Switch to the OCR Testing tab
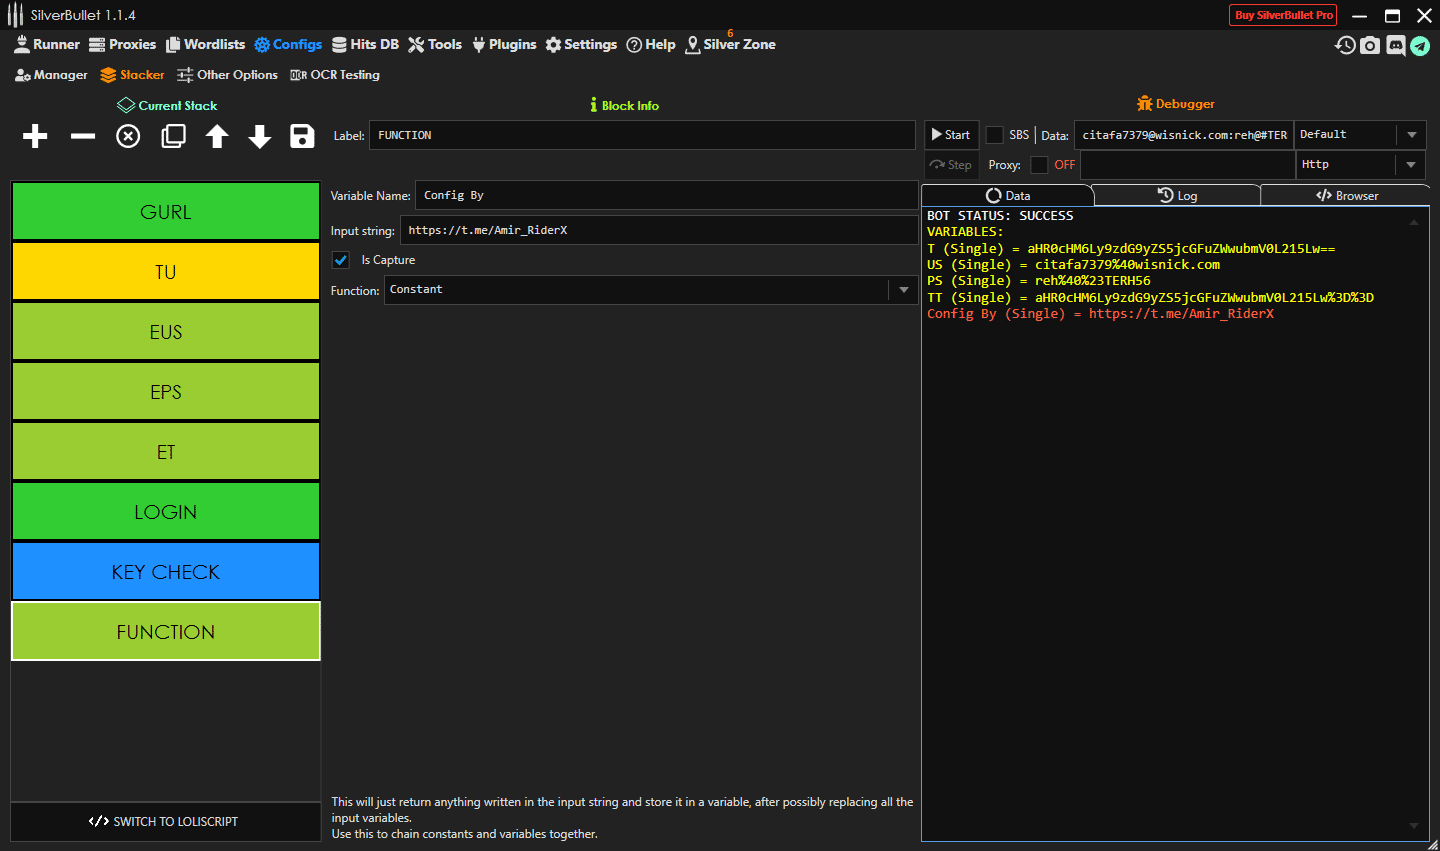The height and width of the screenshot is (851, 1440). coord(334,74)
